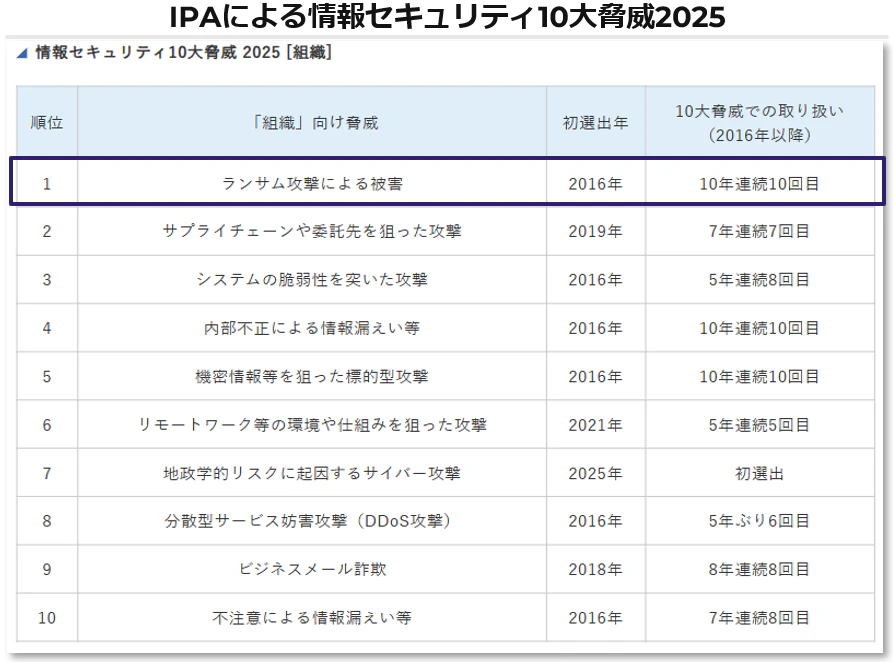Click the slide title IPAによる情報セキュリティ10大脅威2025
The width and height of the screenshot is (893, 662).
coord(447,17)
